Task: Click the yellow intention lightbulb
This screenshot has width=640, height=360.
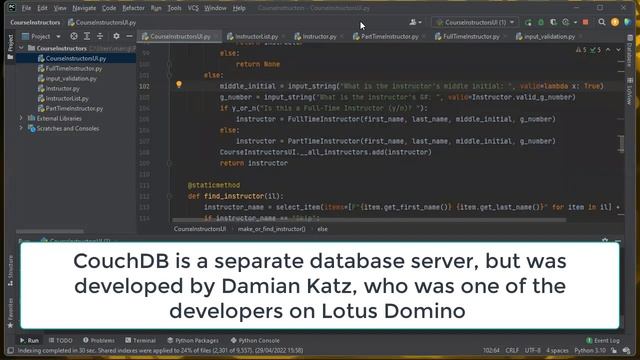Action: pyautogui.click(x=179, y=84)
